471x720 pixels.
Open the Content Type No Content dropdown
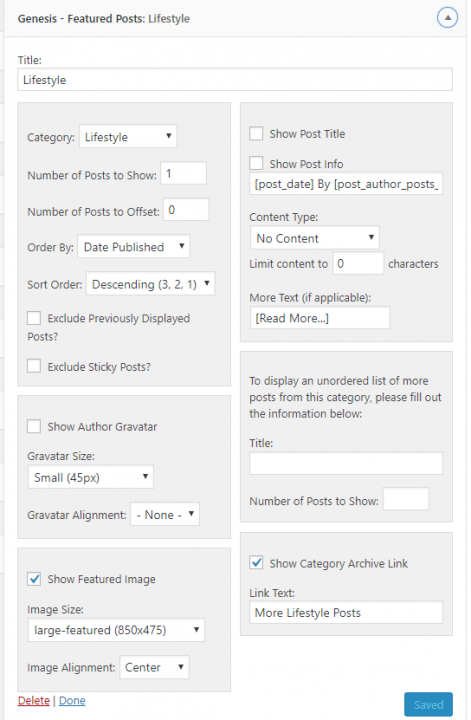315,238
